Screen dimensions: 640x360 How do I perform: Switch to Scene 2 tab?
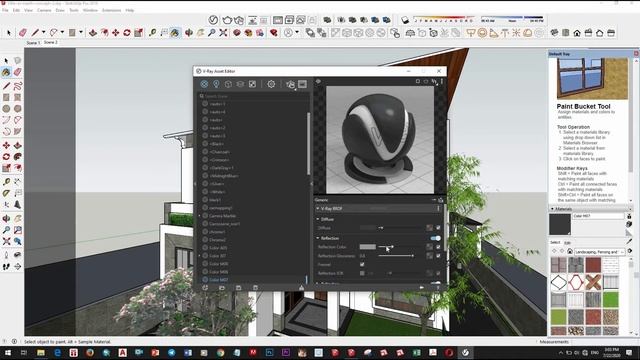click(51, 42)
